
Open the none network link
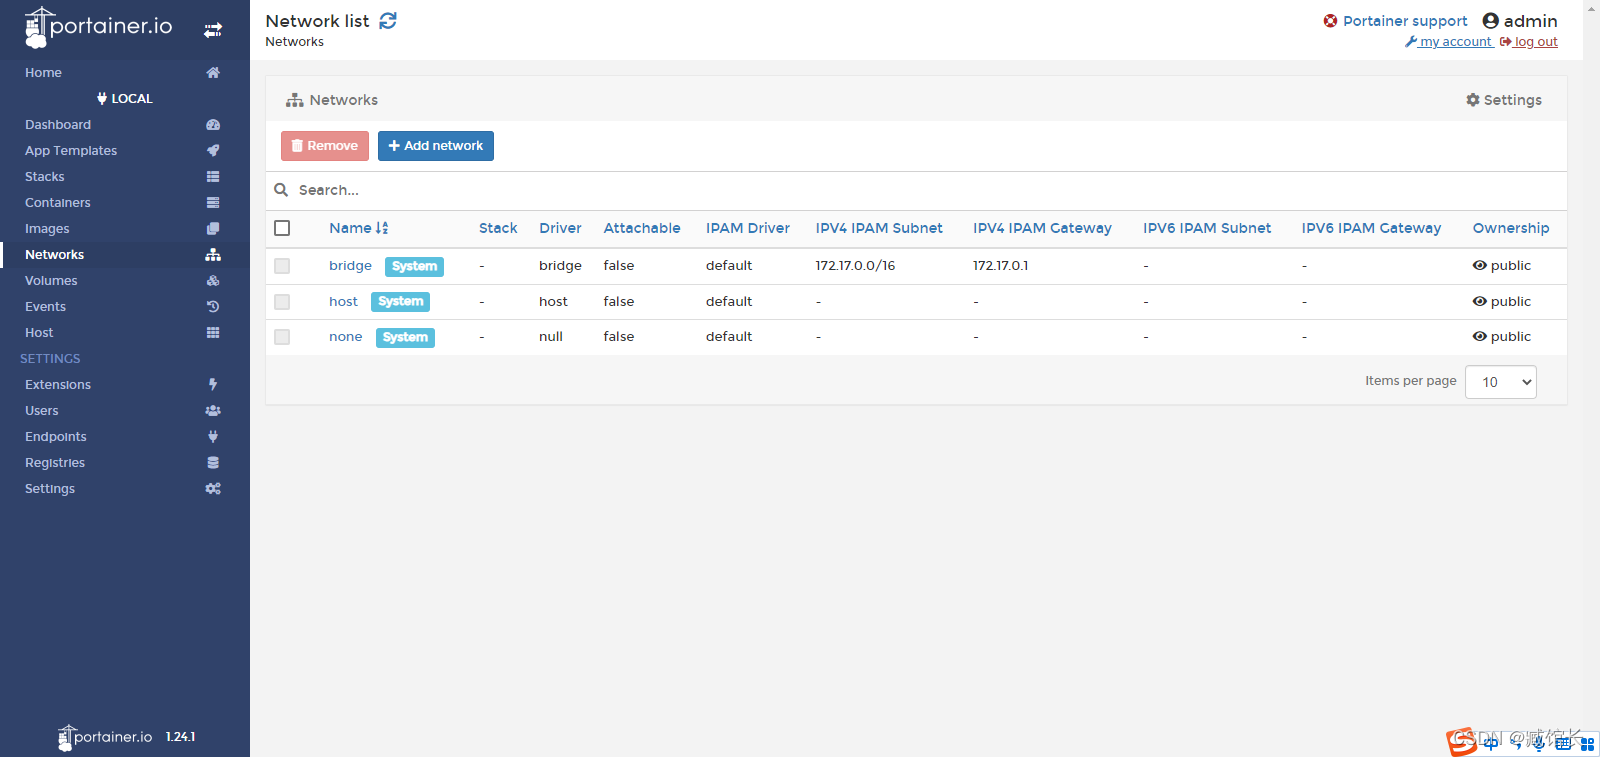[x=345, y=336]
